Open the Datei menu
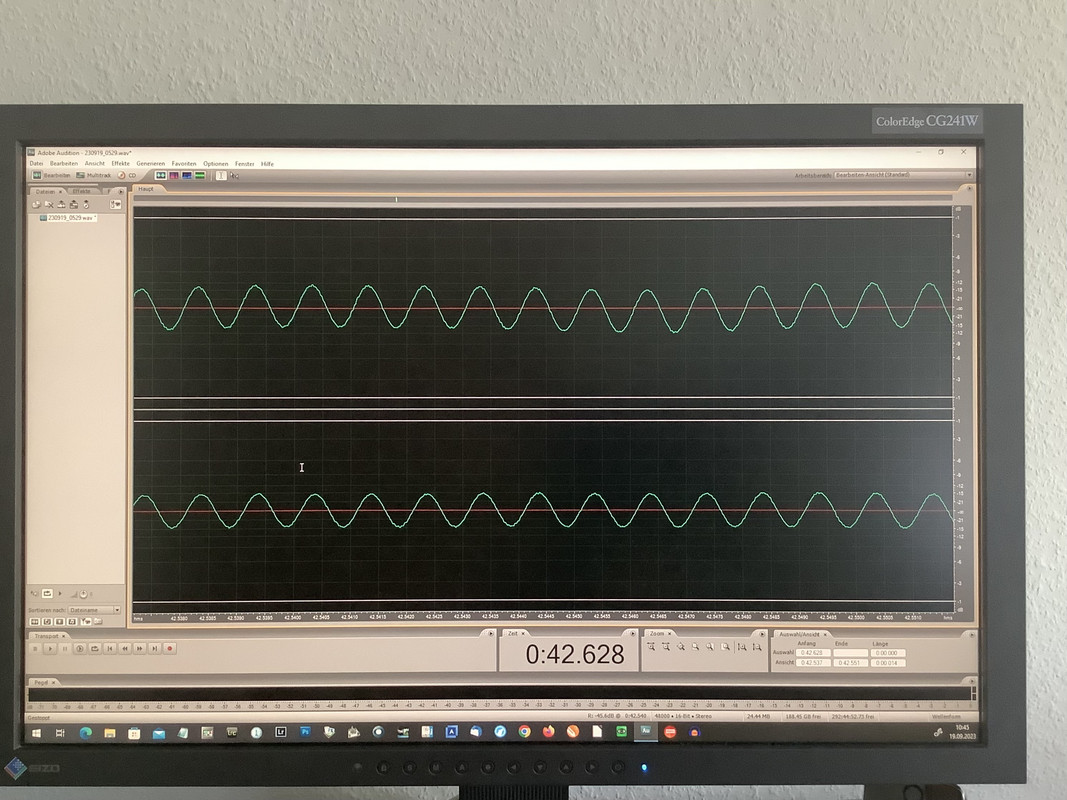This screenshot has height=800, width=1067. (x=36, y=164)
